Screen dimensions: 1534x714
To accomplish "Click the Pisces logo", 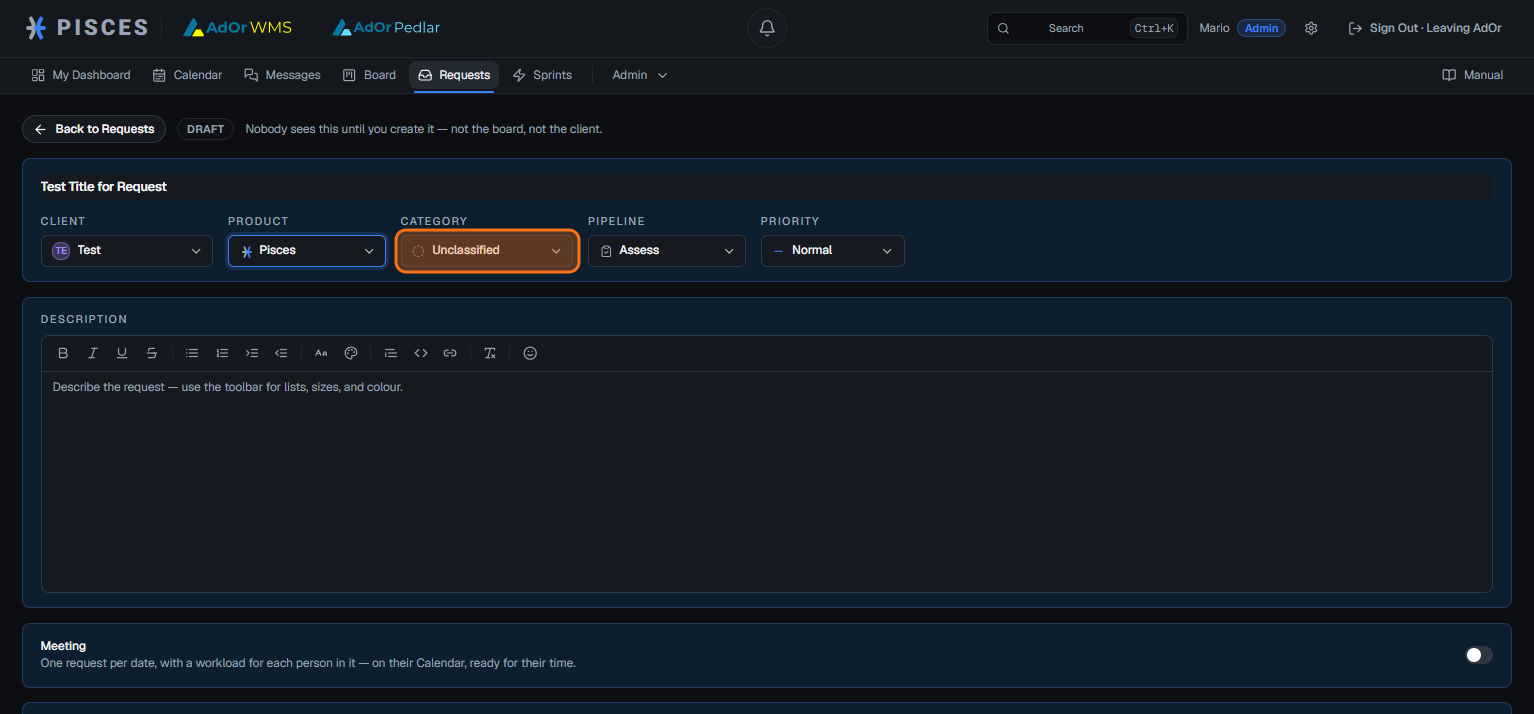I will pyautogui.click(x=86, y=28).
